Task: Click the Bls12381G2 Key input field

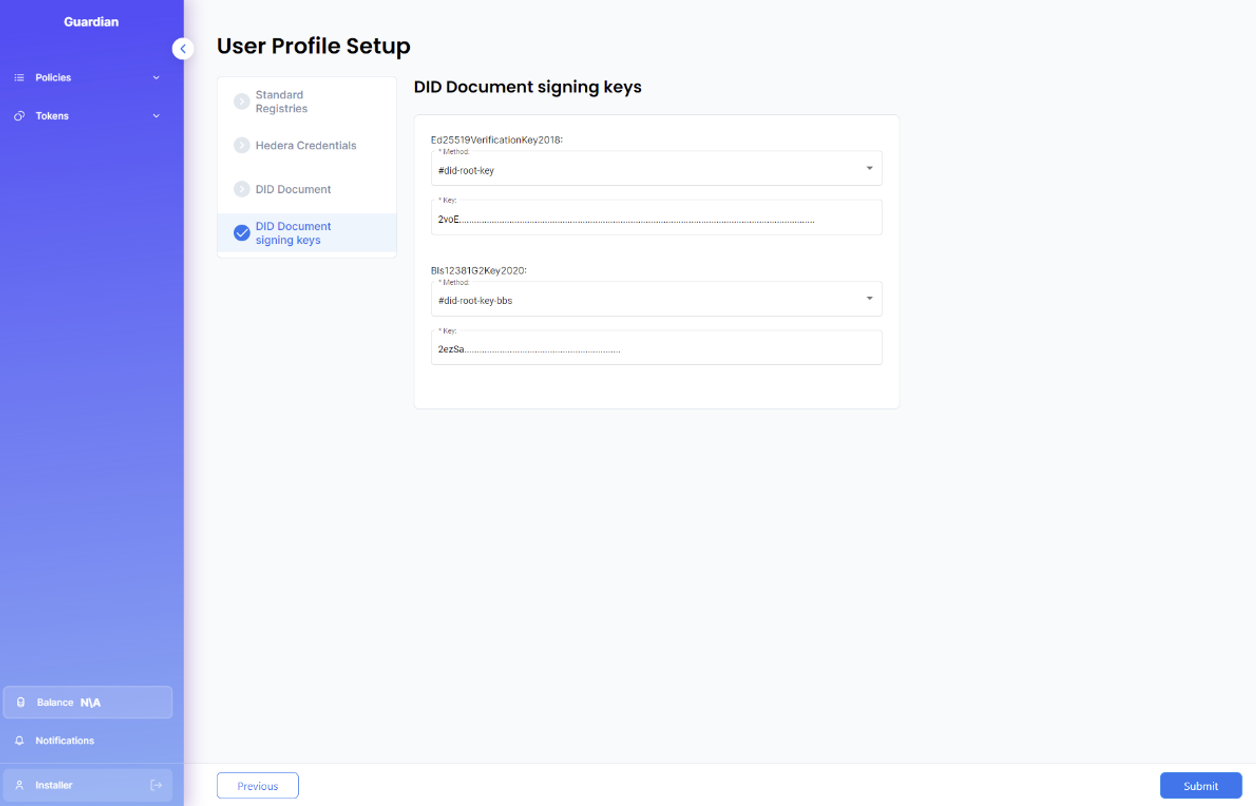Action: [656, 349]
